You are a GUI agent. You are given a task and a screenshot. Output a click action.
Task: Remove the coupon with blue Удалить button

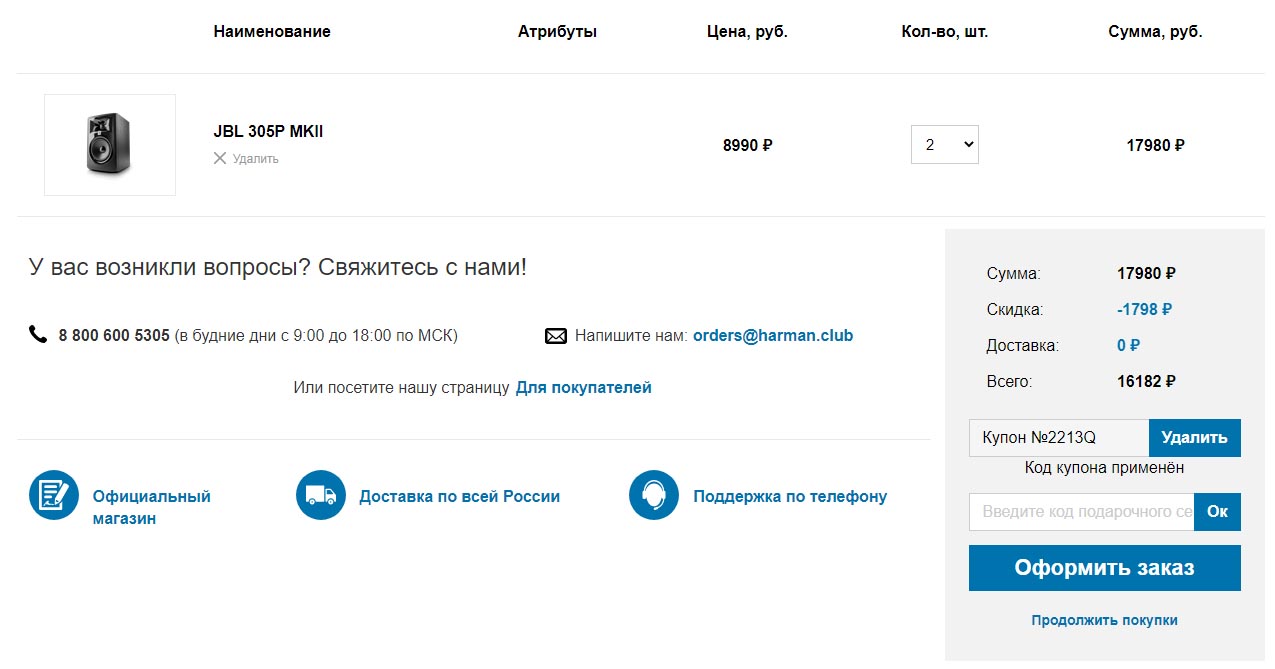pos(1195,438)
